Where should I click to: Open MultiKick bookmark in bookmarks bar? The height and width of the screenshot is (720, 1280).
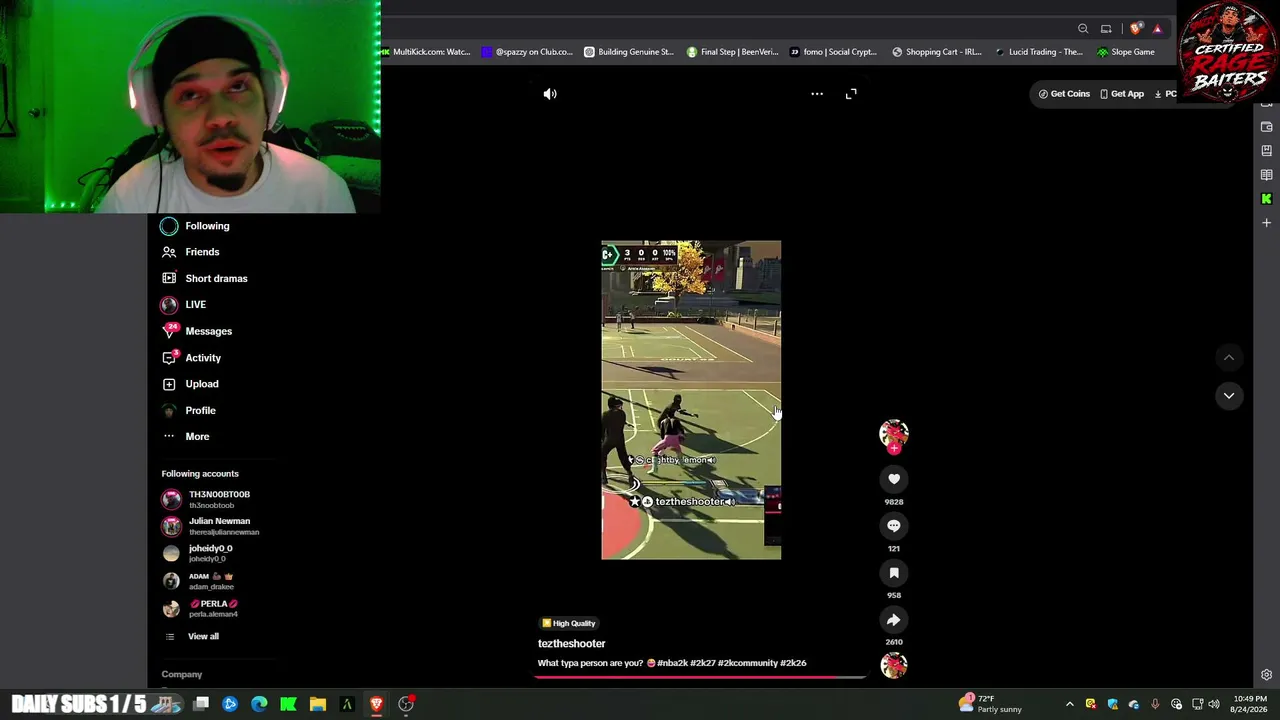(x=426, y=52)
